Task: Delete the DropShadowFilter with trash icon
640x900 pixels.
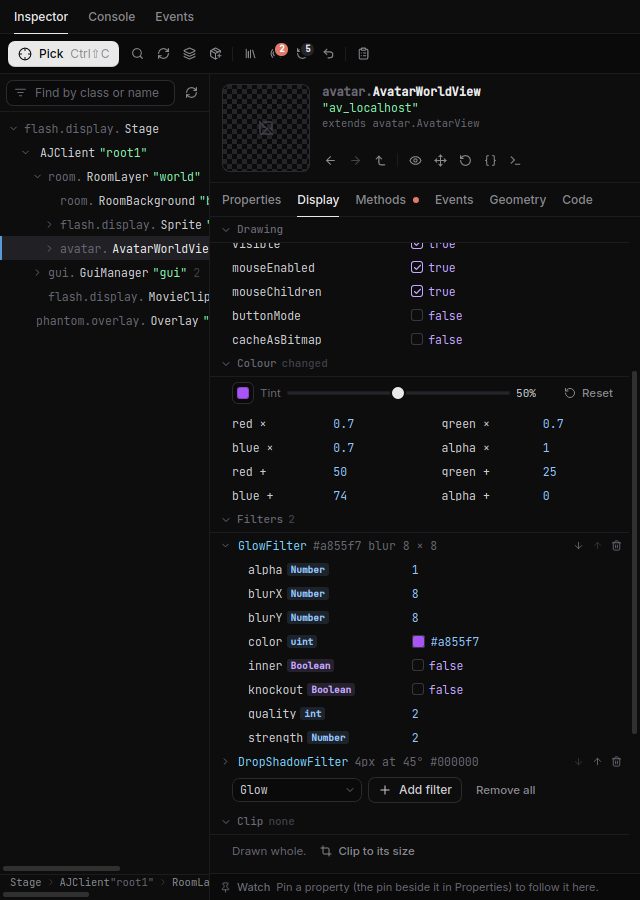Action: click(616, 762)
